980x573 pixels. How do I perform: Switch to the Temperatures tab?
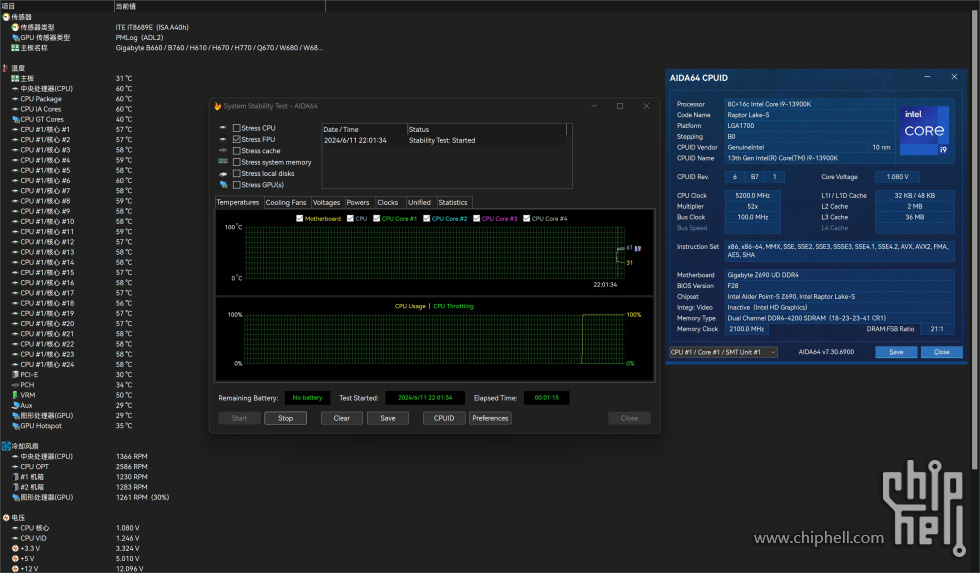click(x=238, y=202)
